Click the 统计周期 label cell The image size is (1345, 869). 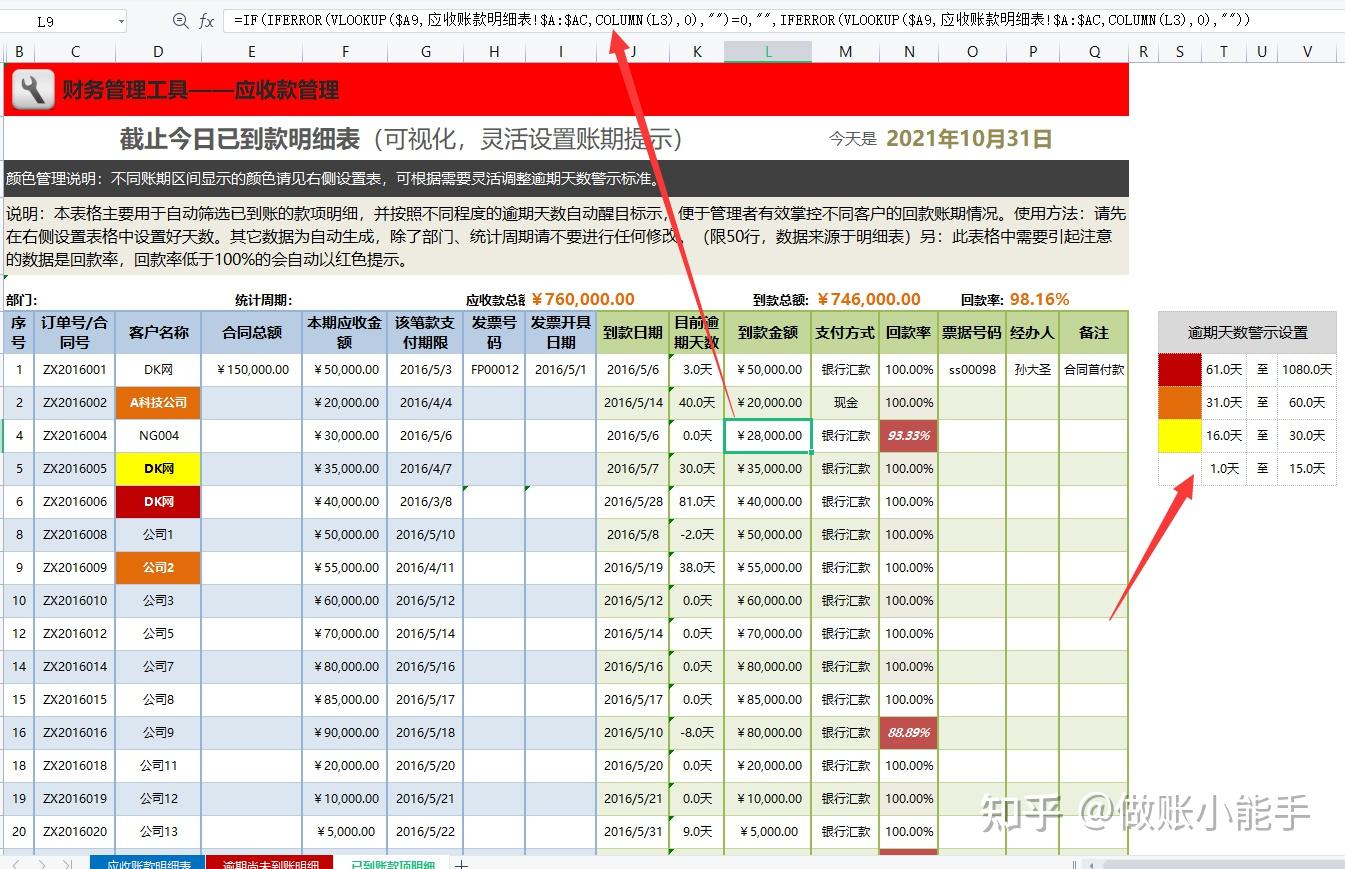(x=263, y=300)
